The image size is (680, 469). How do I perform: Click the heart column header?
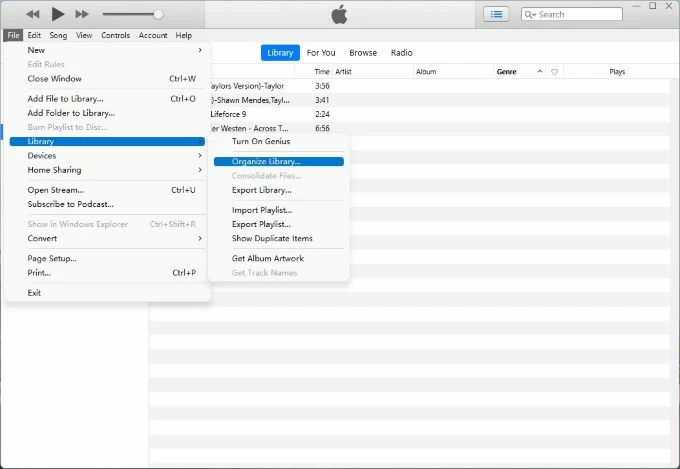point(555,72)
